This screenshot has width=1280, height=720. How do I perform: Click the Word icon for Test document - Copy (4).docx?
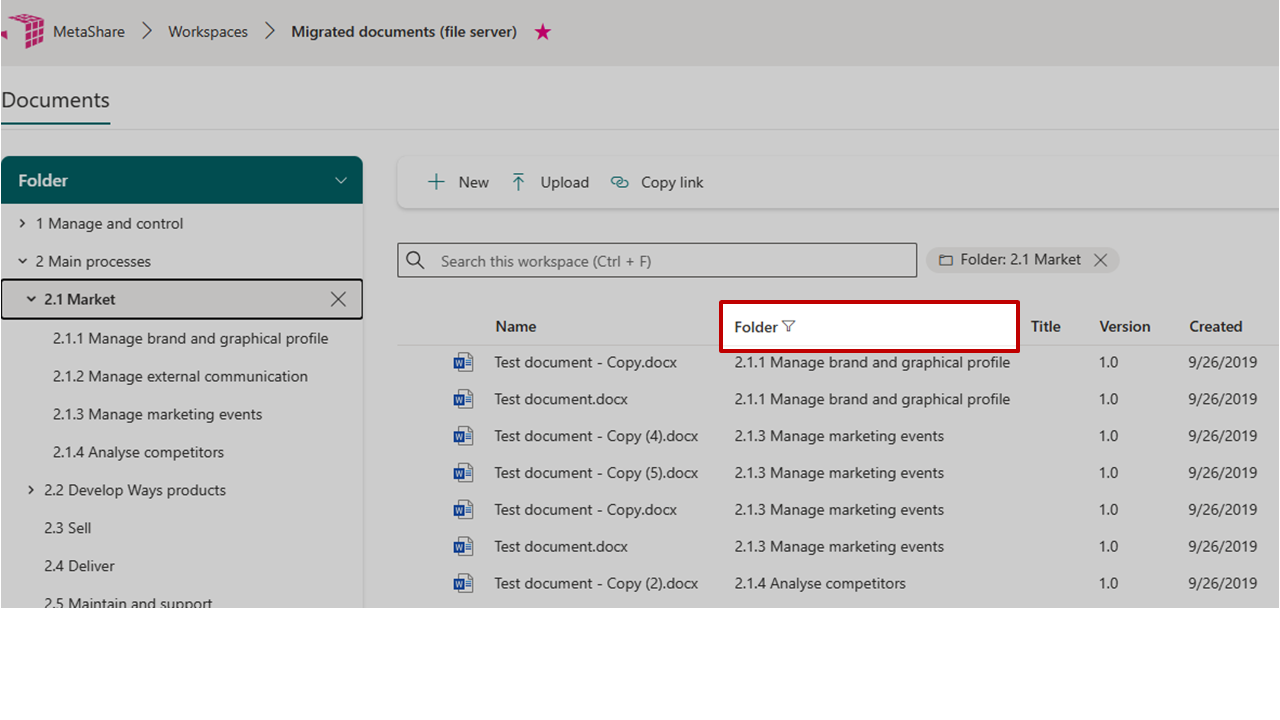tap(463, 436)
